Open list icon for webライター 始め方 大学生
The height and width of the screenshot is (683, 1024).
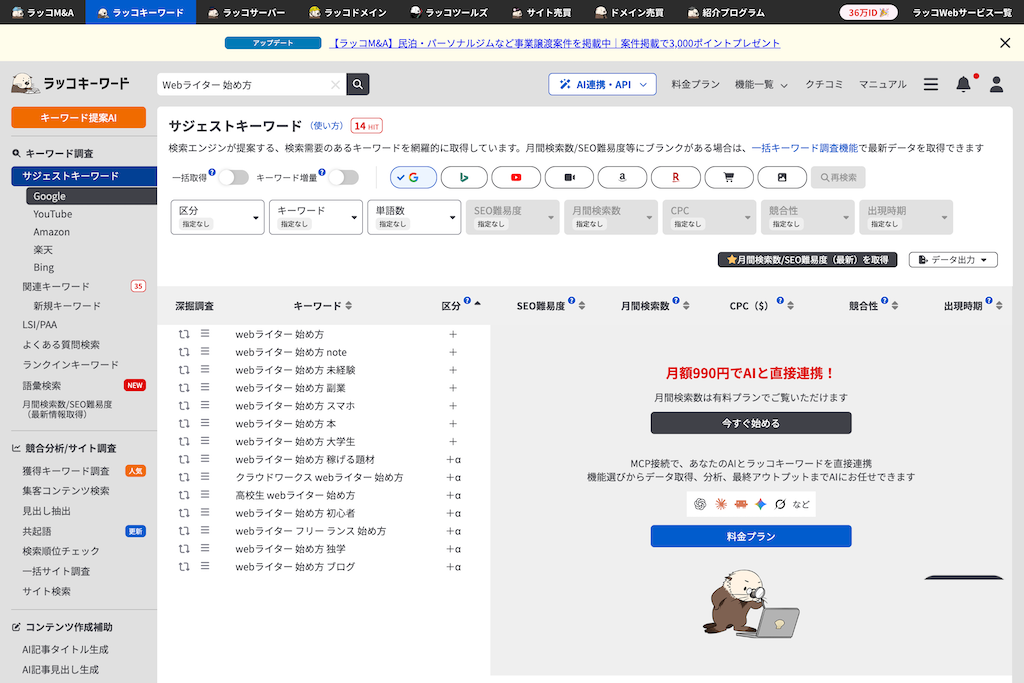point(205,441)
